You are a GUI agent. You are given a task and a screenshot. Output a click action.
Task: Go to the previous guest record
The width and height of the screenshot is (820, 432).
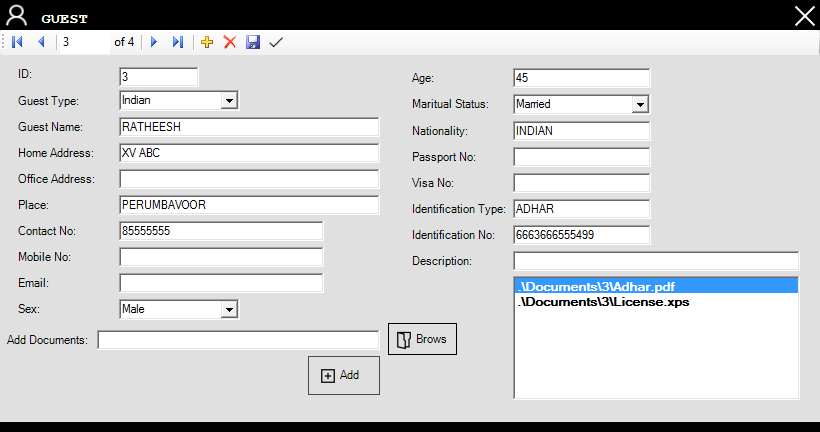pyautogui.click(x=41, y=42)
